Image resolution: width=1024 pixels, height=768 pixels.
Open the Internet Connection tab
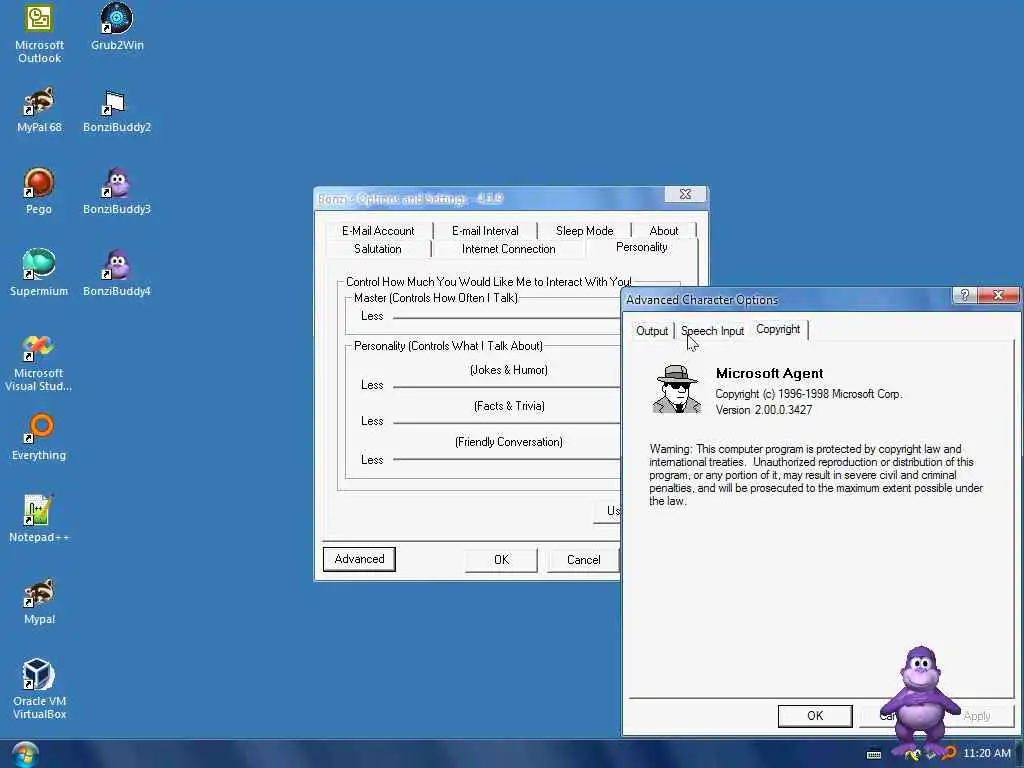[x=509, y=249]
